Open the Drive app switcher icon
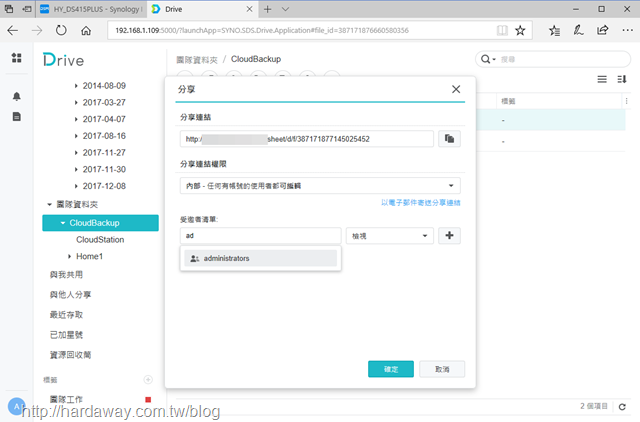 (x=16, y=58)
